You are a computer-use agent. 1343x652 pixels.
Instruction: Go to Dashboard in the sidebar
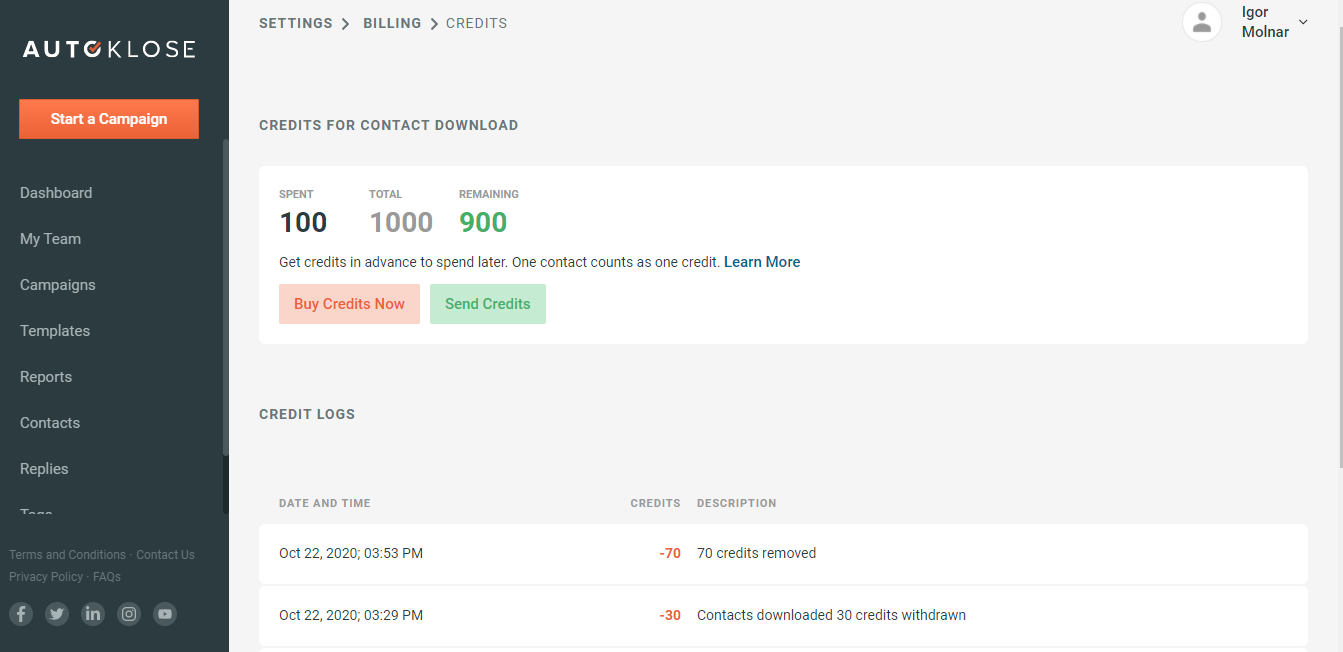(56, 193)
